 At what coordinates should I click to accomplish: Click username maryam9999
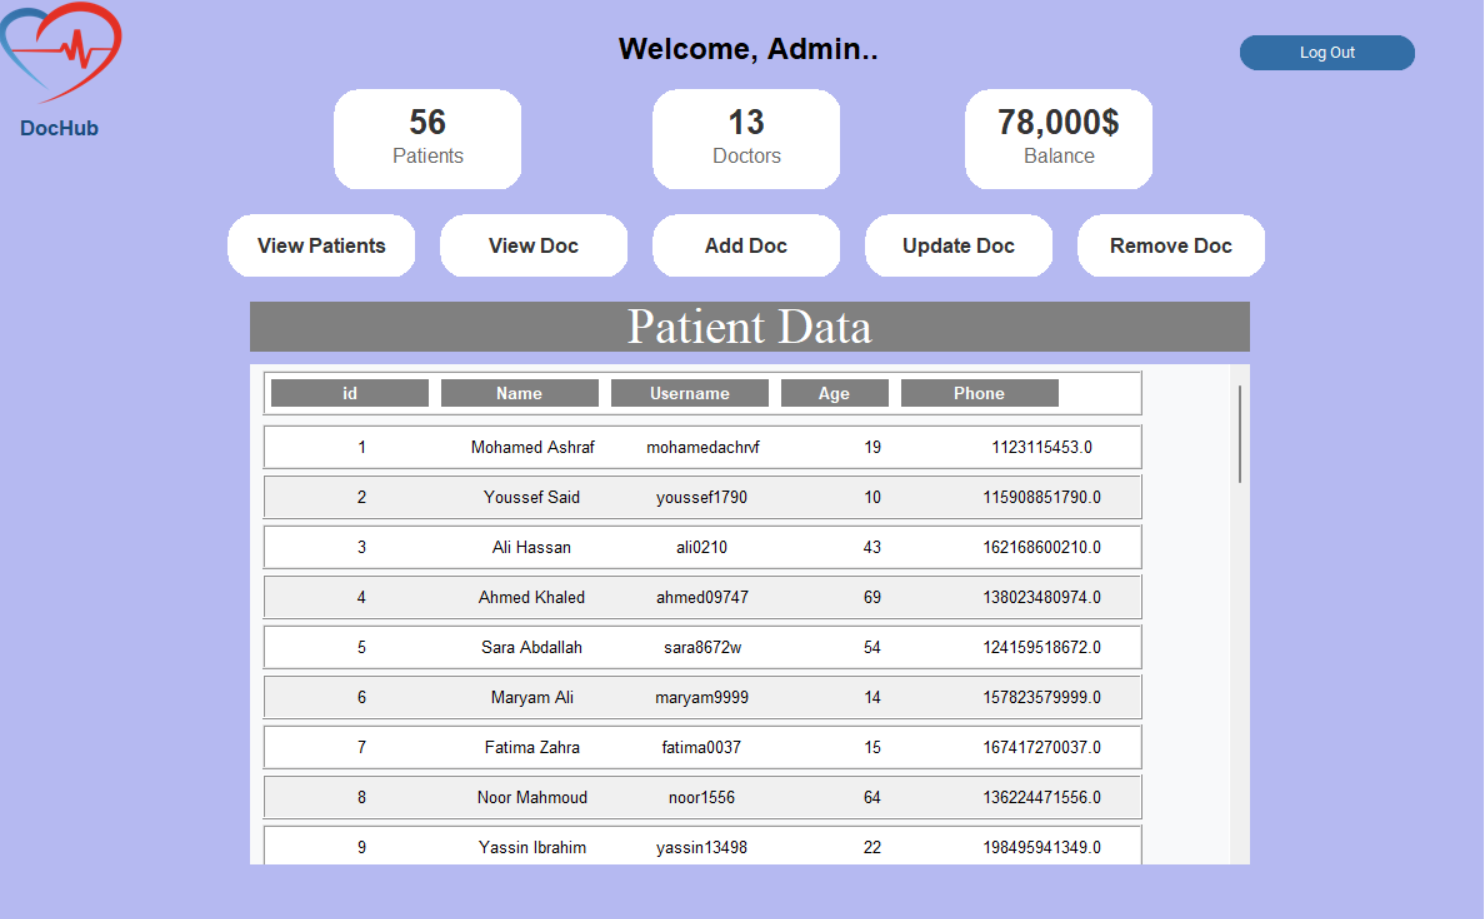coord(702,697)
